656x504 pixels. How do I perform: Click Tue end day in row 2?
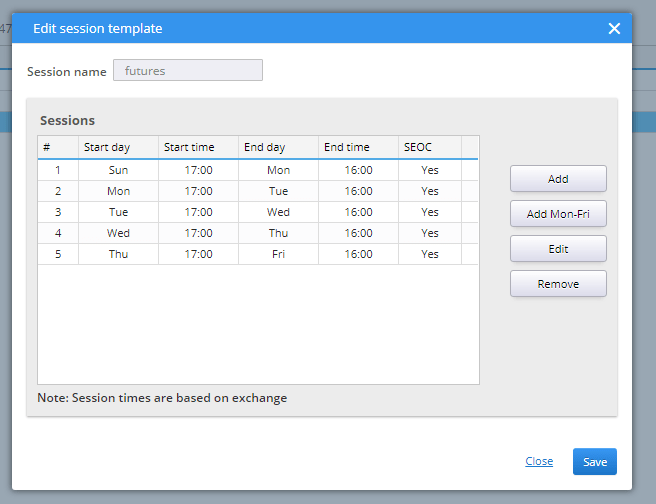tap(278, 191)
